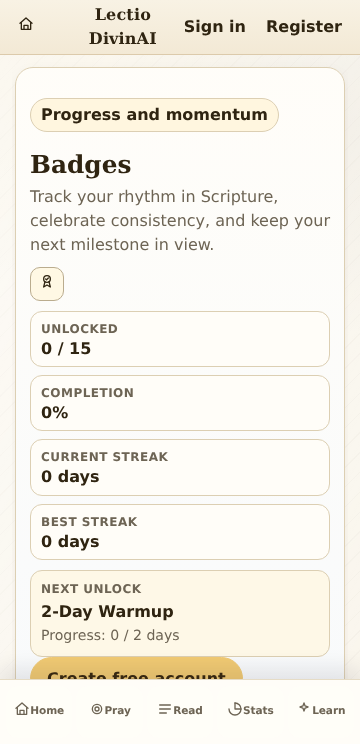Select the Learn tab with the sparkle icon
360x744 pixels.
pos(322,710)
